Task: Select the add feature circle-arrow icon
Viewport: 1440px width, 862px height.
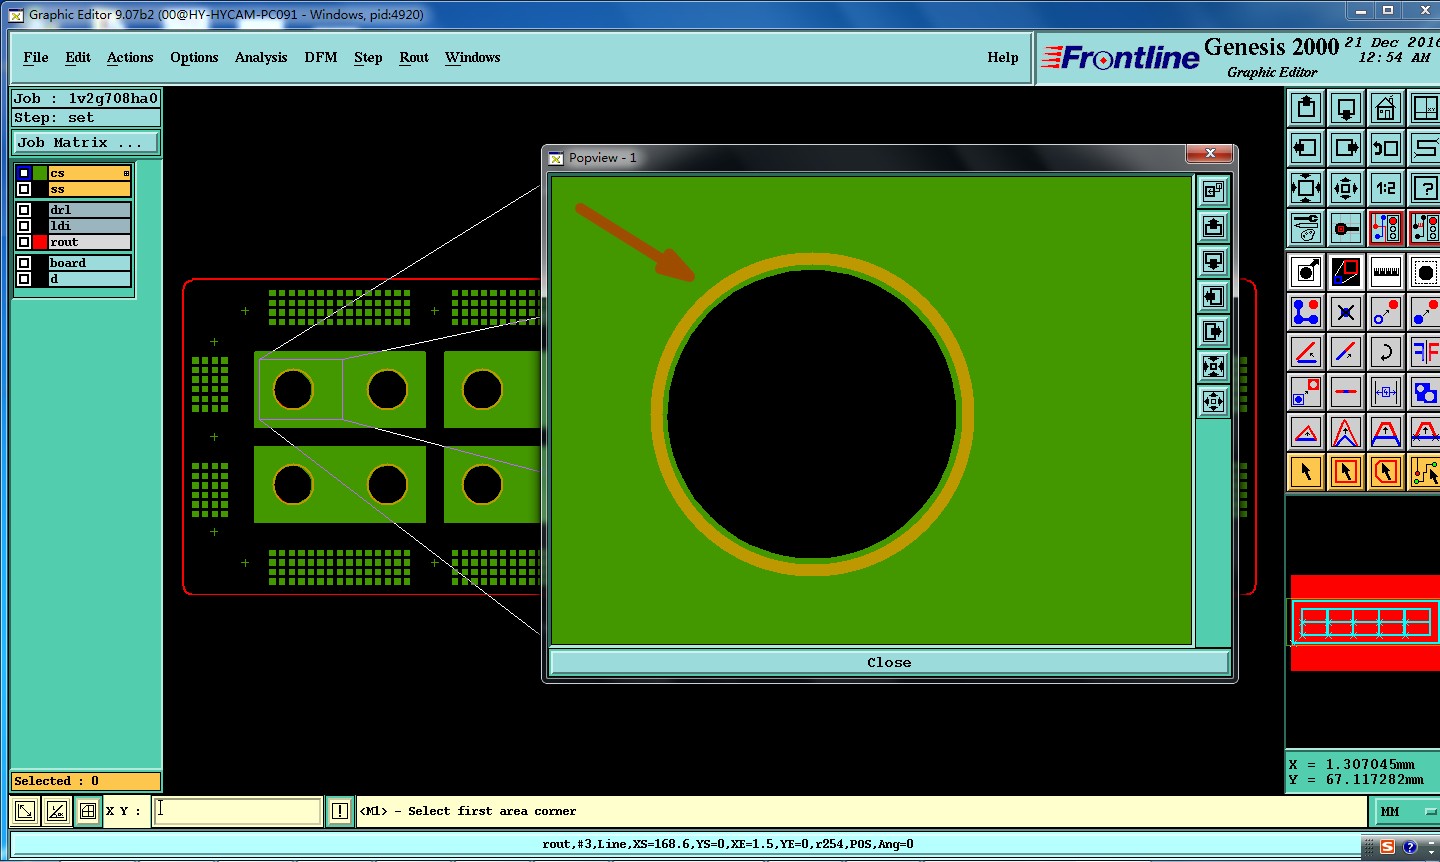Action: (x=1306, y=272)
